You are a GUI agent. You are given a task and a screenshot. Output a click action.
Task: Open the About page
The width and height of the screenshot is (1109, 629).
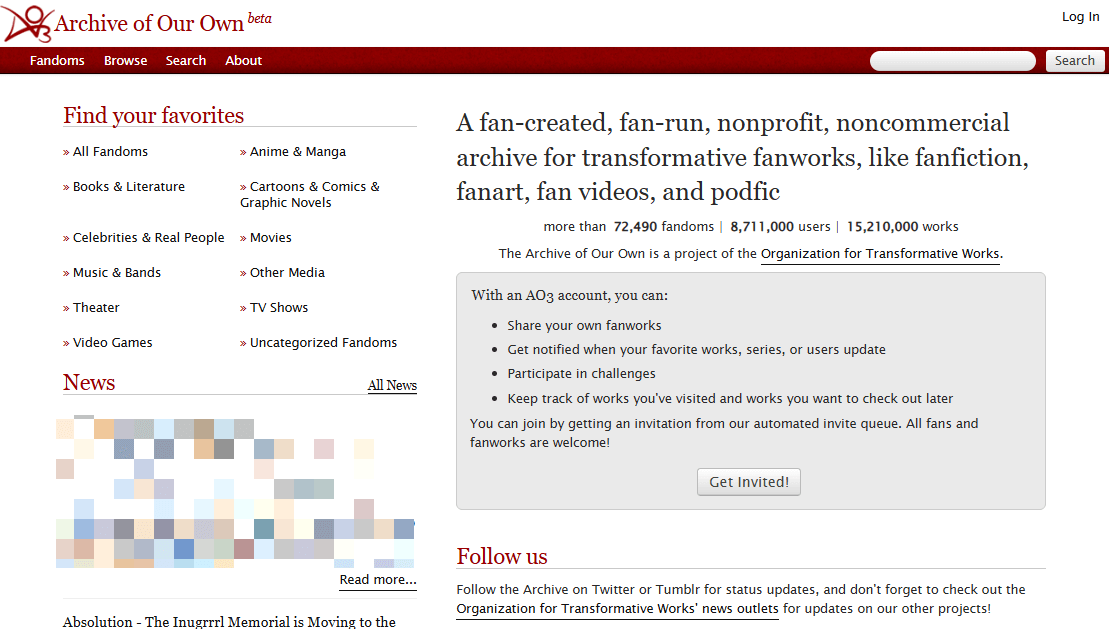(243, 60)
